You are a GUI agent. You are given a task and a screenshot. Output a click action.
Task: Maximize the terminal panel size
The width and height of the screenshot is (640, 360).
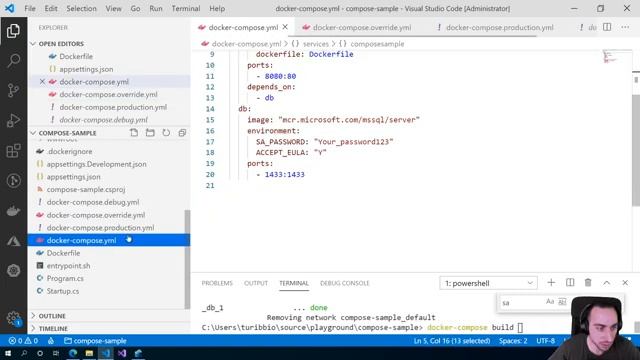pyautogui.click(x=607, y=282)
